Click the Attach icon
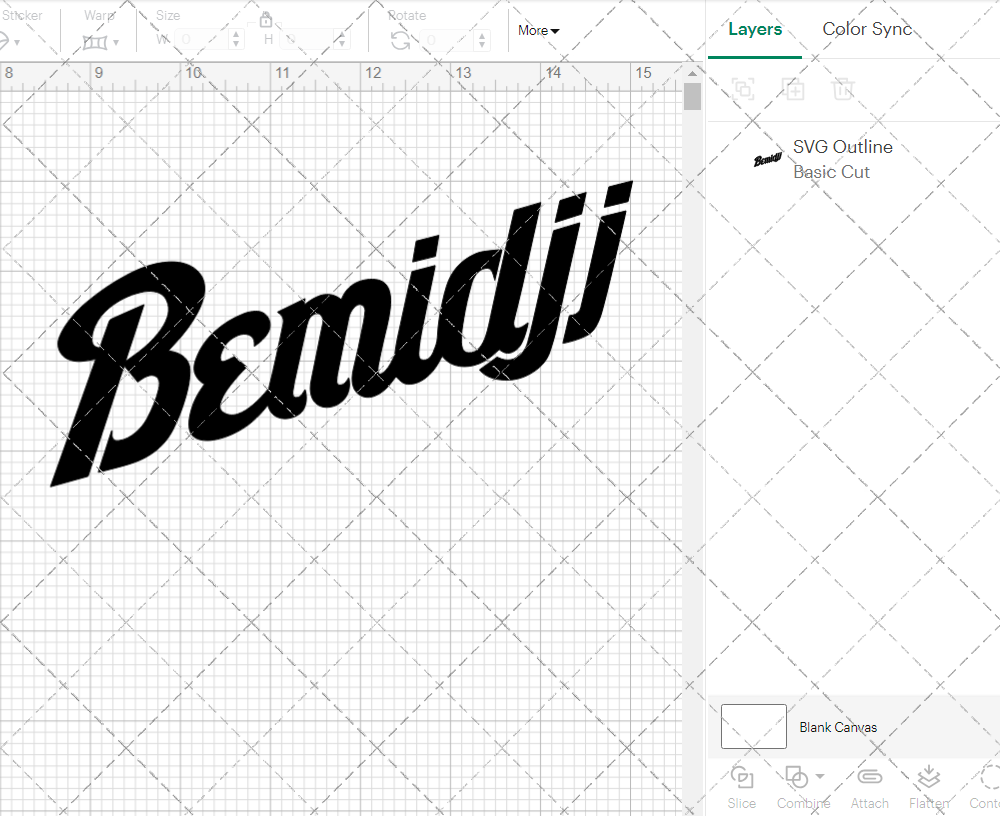The width and height of the screenshot is (1000, 816). [x=869, y=786]
